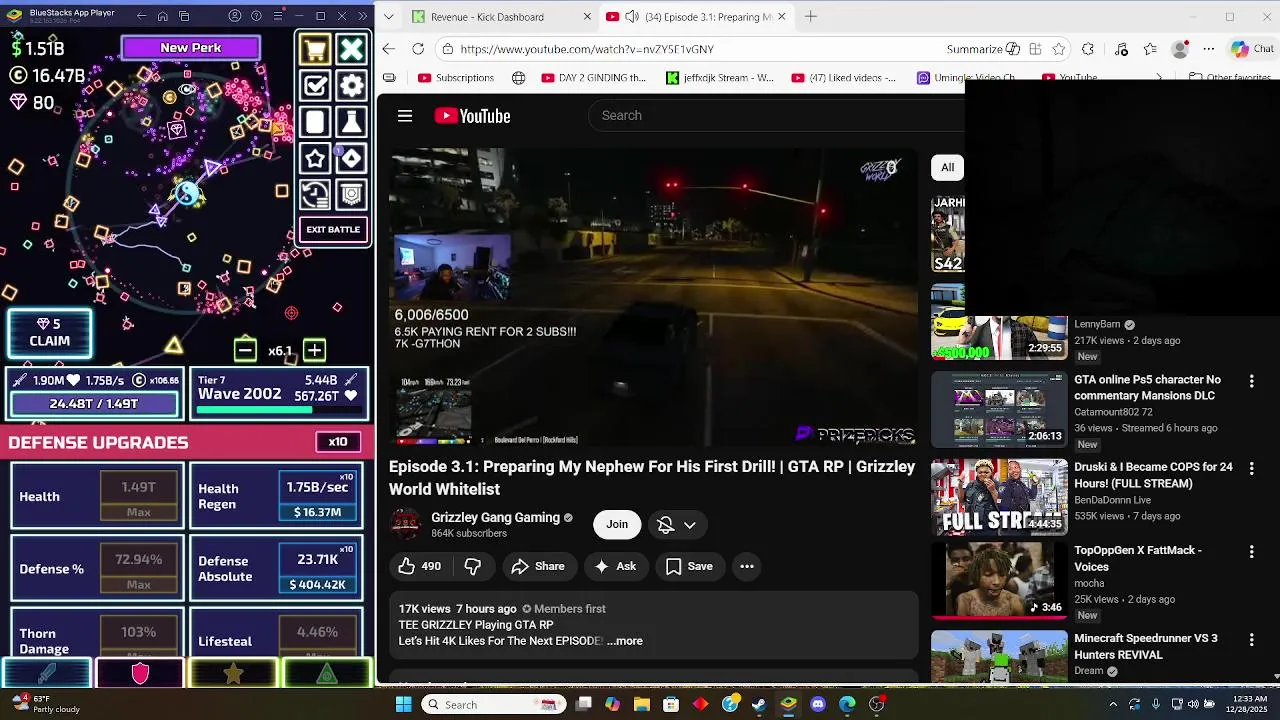Select the utility upgrades star tab
The image size is (1280, 720).
[233, 674]
